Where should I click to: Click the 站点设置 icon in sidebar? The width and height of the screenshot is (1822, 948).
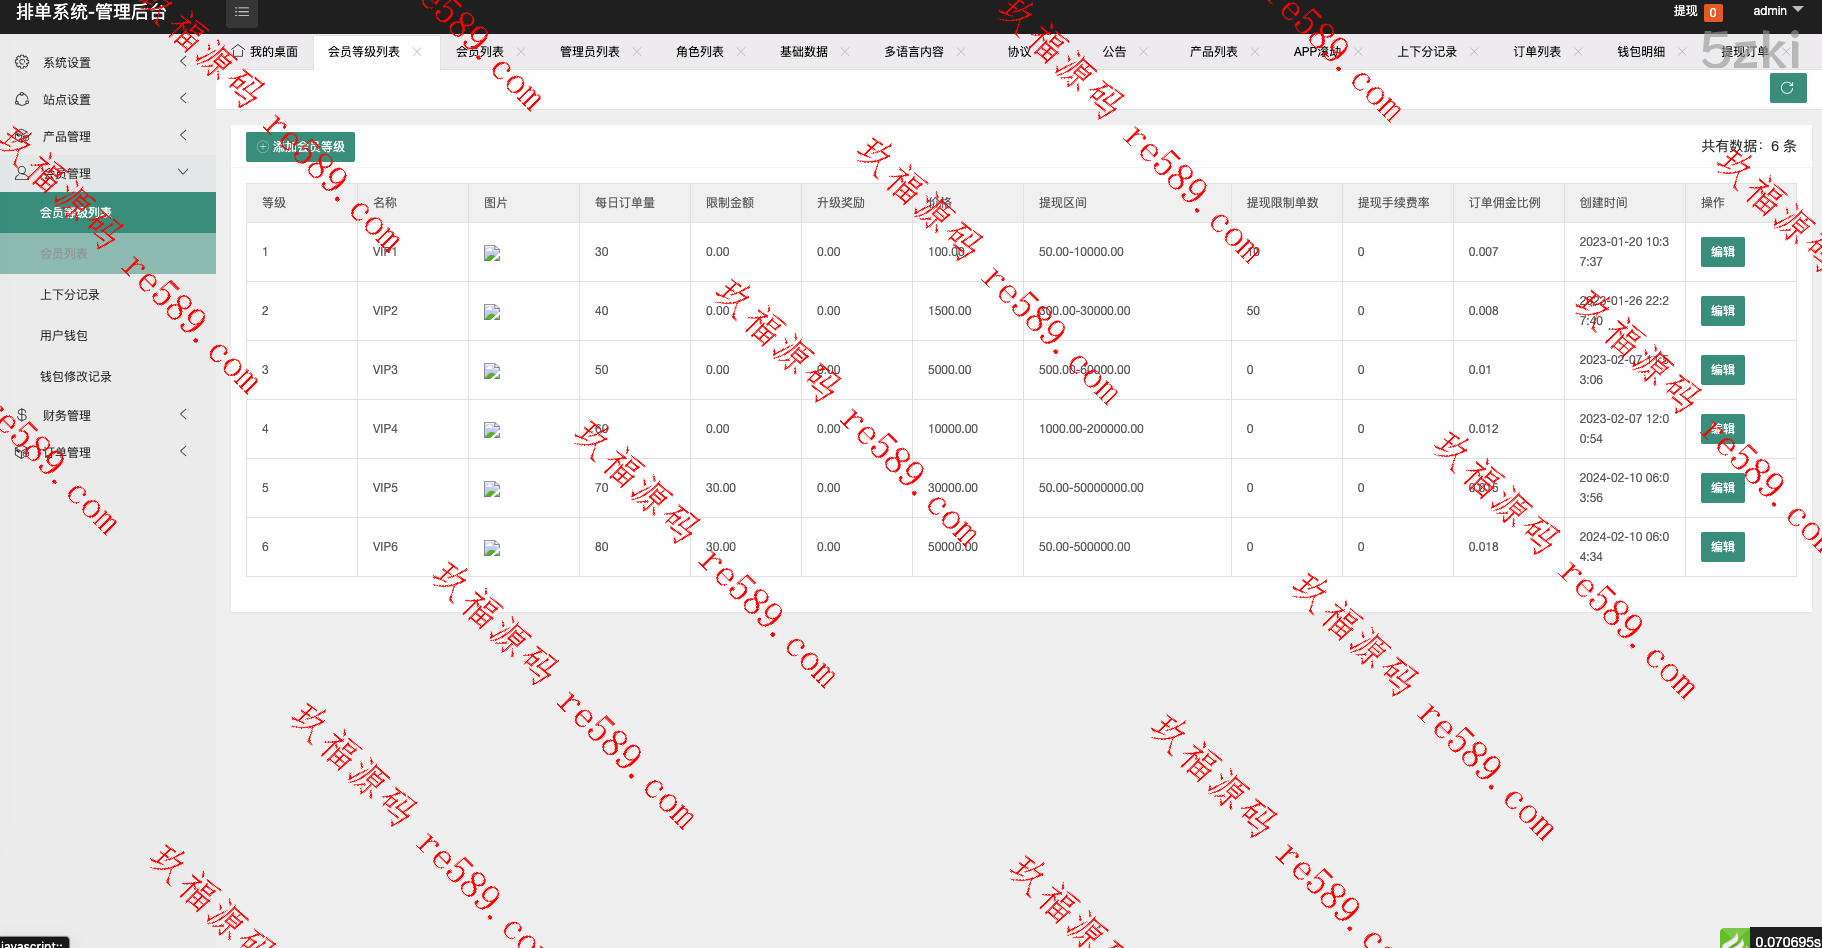pyautogui.click(x=22, y=99)
